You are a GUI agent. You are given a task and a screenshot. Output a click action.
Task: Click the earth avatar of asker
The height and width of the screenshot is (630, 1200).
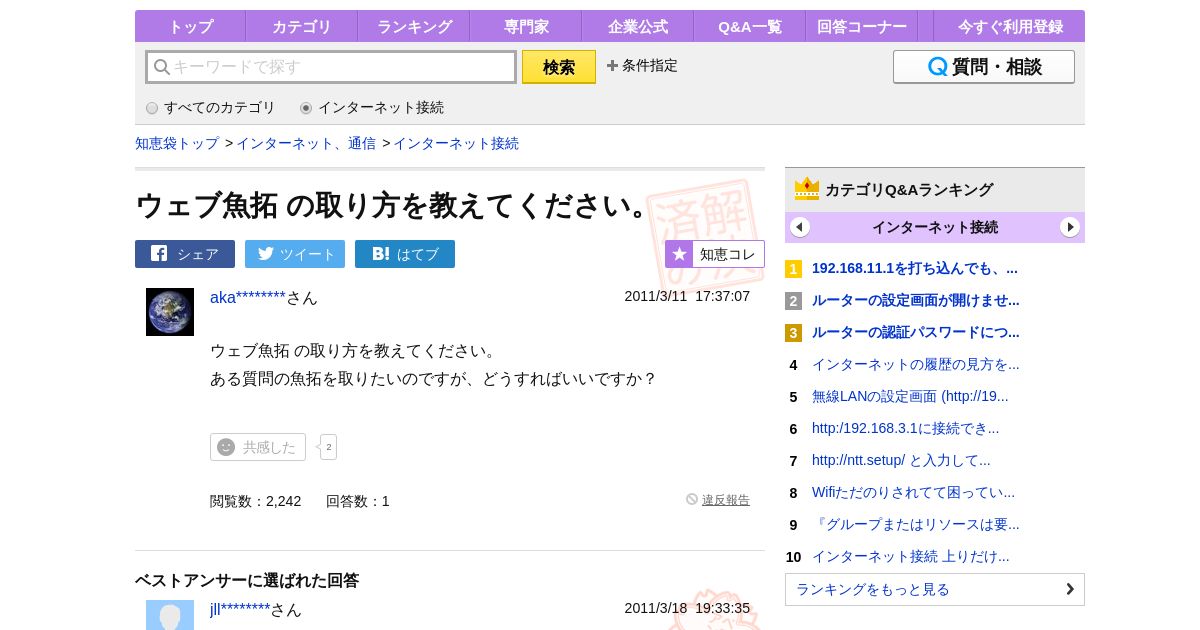(x=170, y=312)
